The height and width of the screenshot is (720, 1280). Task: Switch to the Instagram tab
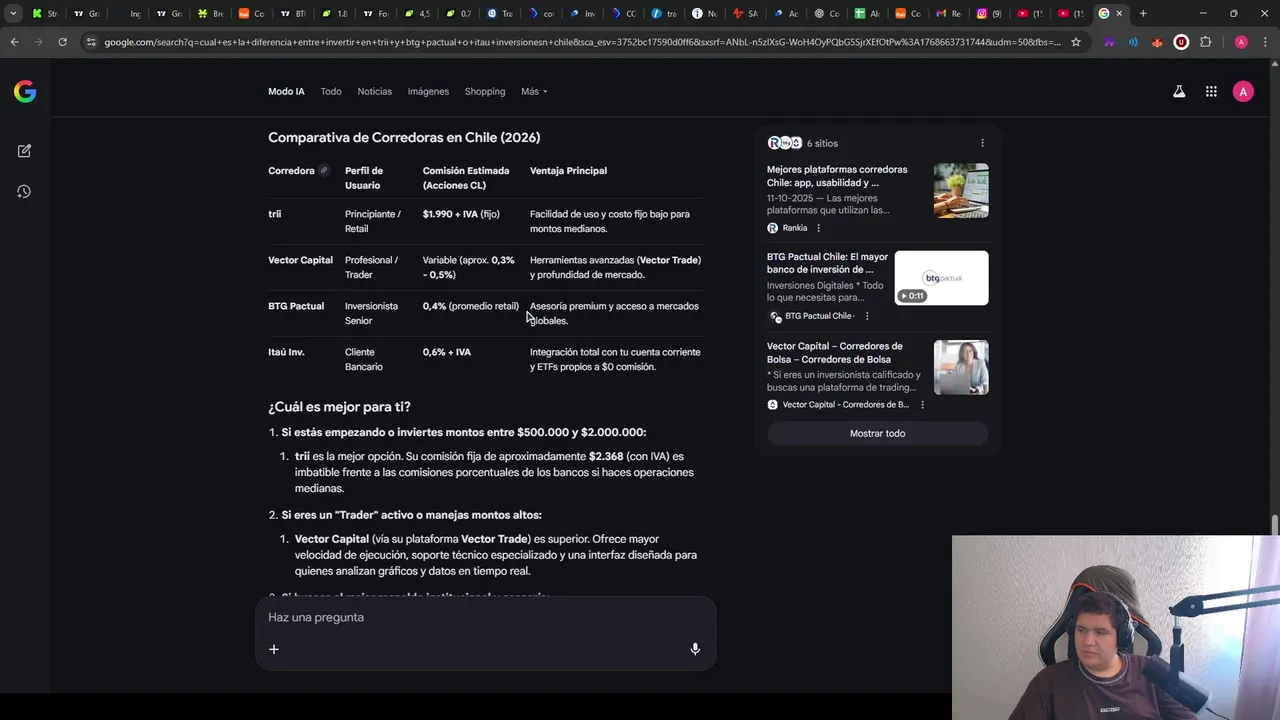[987, 13]
